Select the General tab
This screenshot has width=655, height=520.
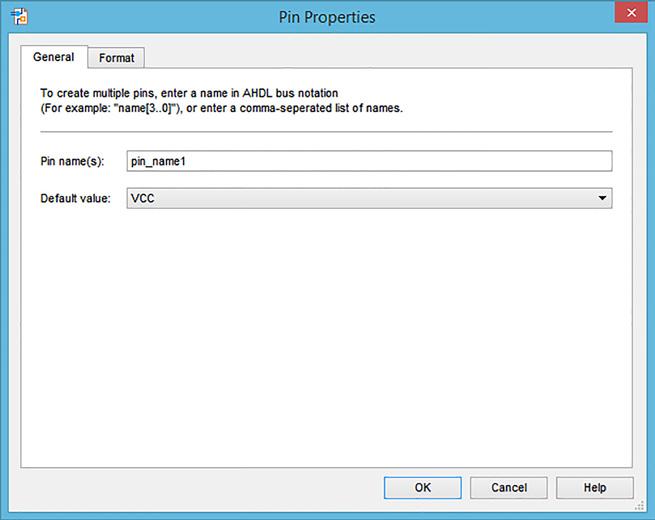point(54,57)
